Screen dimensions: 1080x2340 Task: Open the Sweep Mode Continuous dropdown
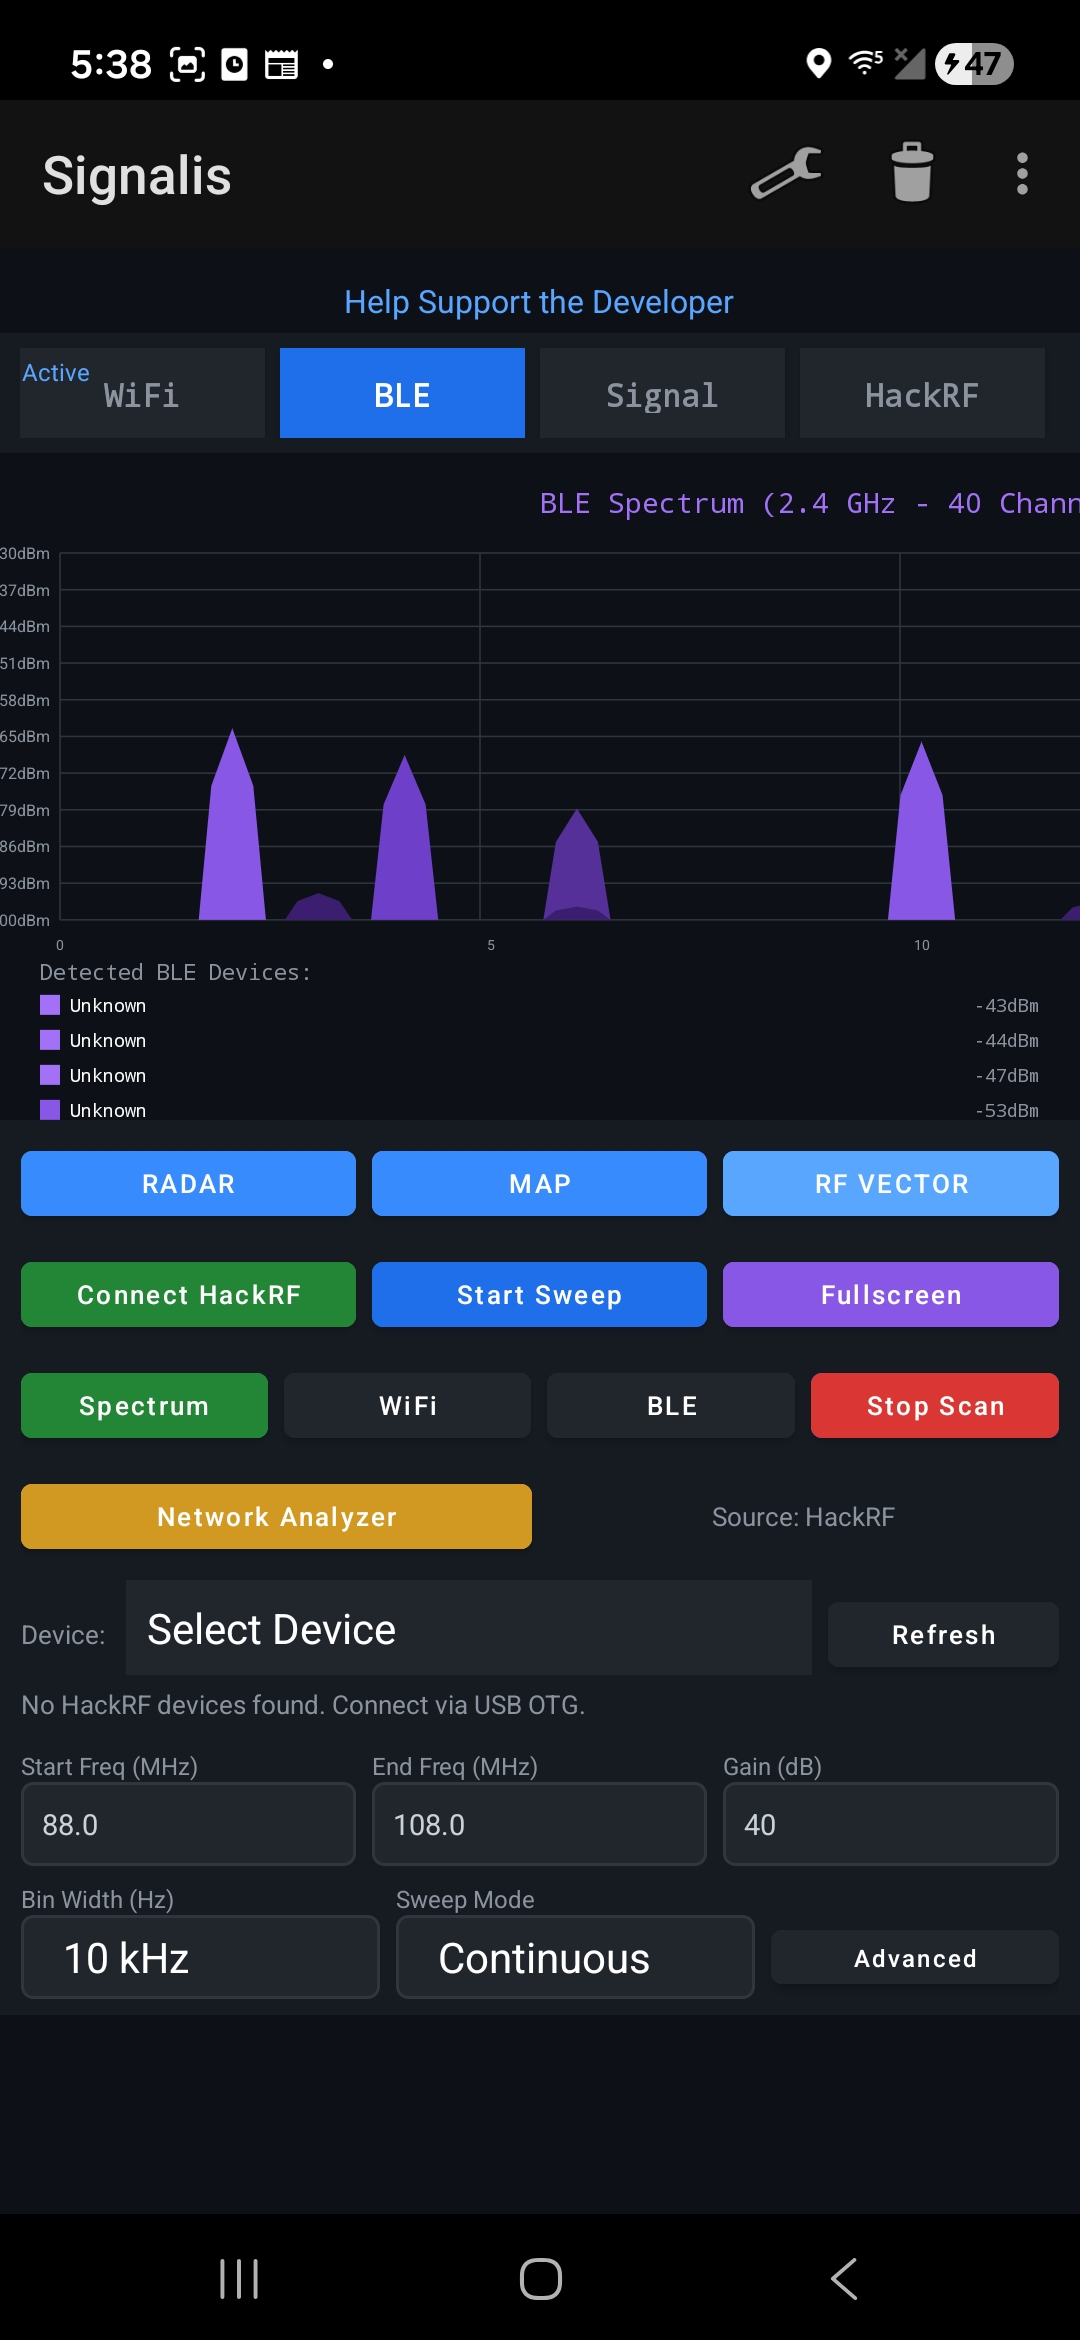point(575,1958)
